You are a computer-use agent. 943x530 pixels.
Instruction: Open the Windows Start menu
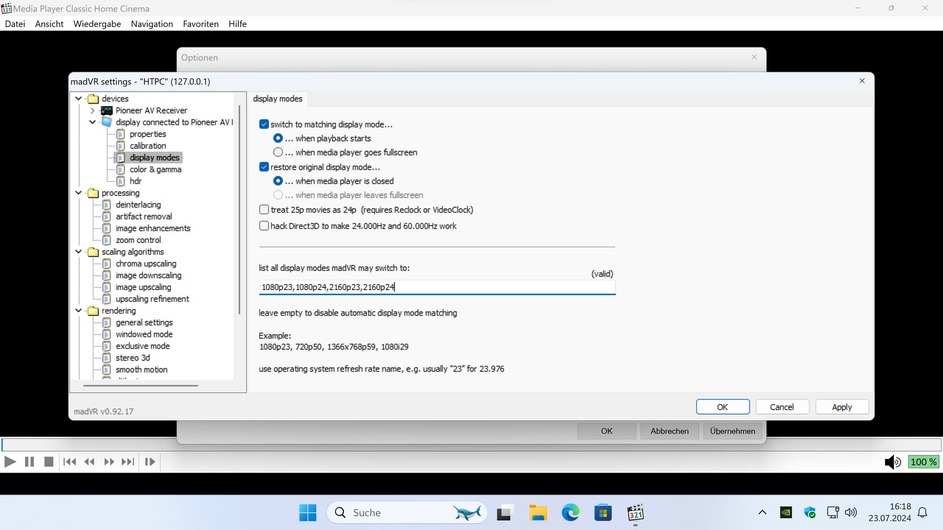[307, 513]
